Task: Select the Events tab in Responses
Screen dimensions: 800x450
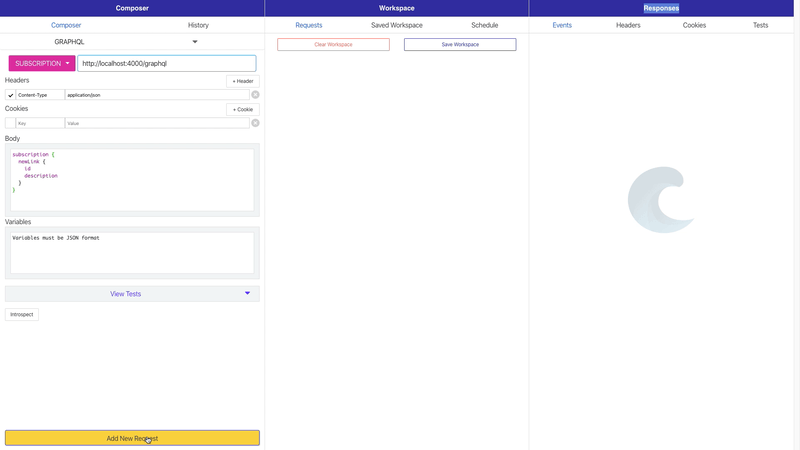Action: click(x=562, y=25)
